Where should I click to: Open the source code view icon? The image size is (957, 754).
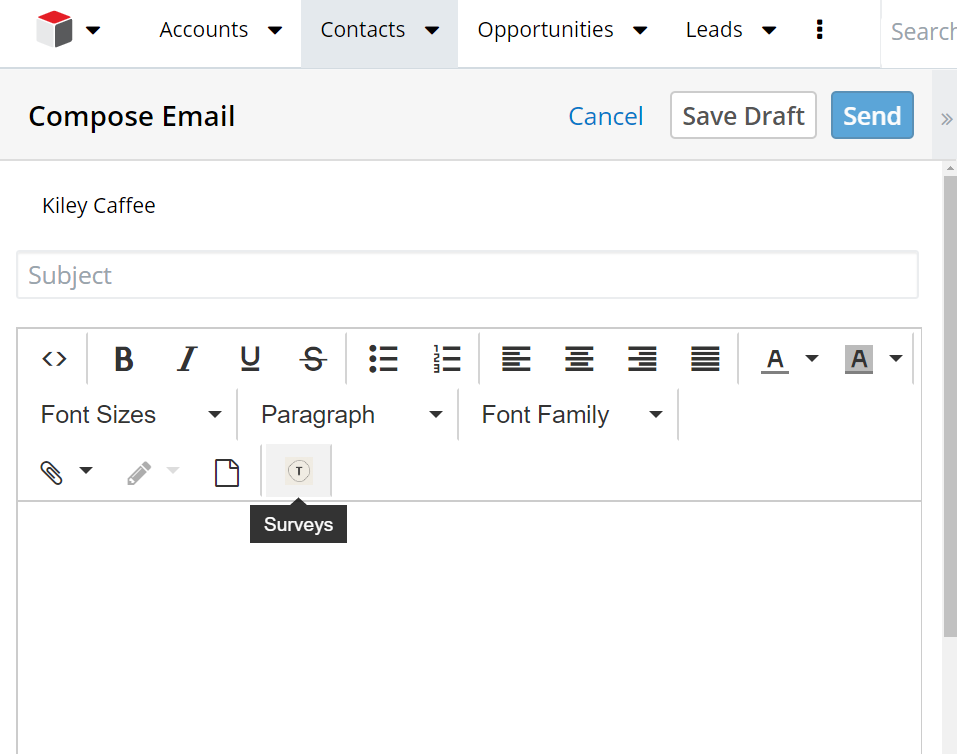tap(54, 359)
